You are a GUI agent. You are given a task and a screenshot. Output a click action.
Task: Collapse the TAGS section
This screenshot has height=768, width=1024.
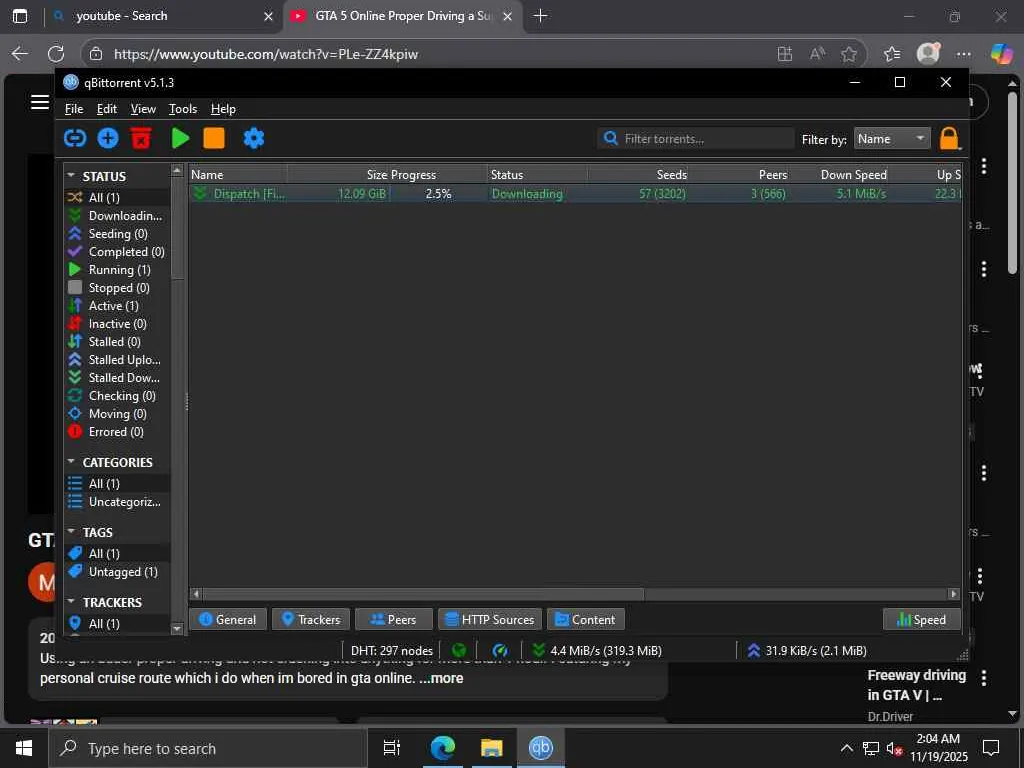(x=71, y=532)
